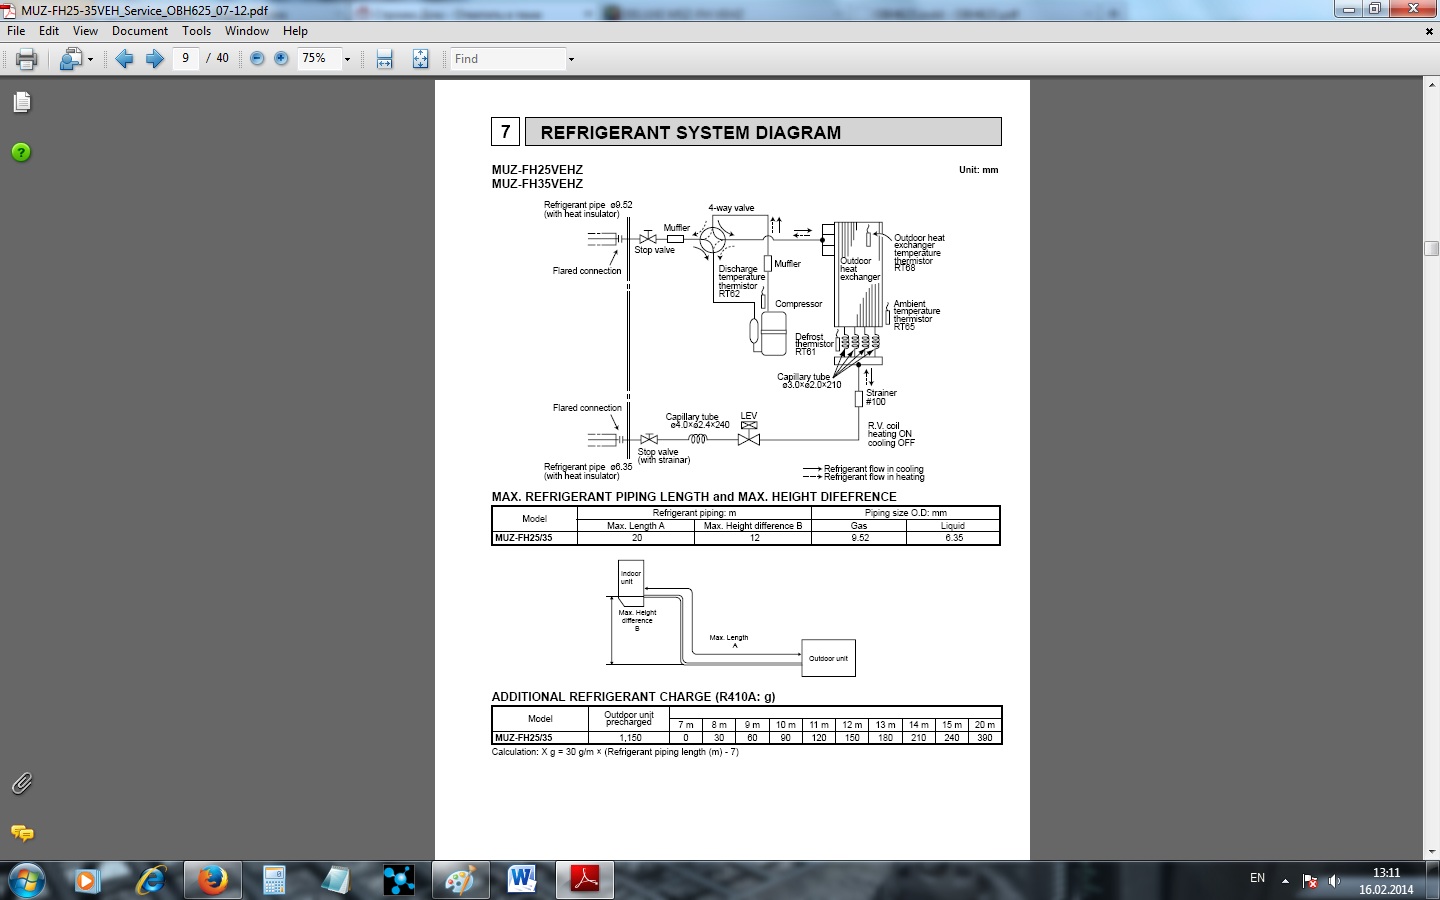
Task: Open the zoom percentage dropdown arrow
Action: [x=347, y=59]
